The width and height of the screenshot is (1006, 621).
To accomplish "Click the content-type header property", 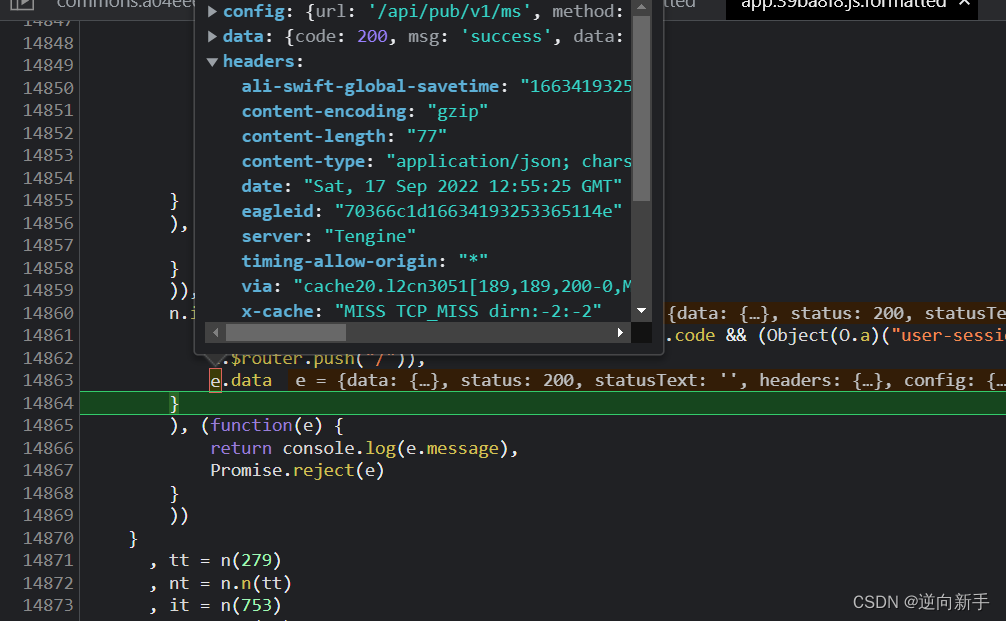I will [x=303, y=161].
